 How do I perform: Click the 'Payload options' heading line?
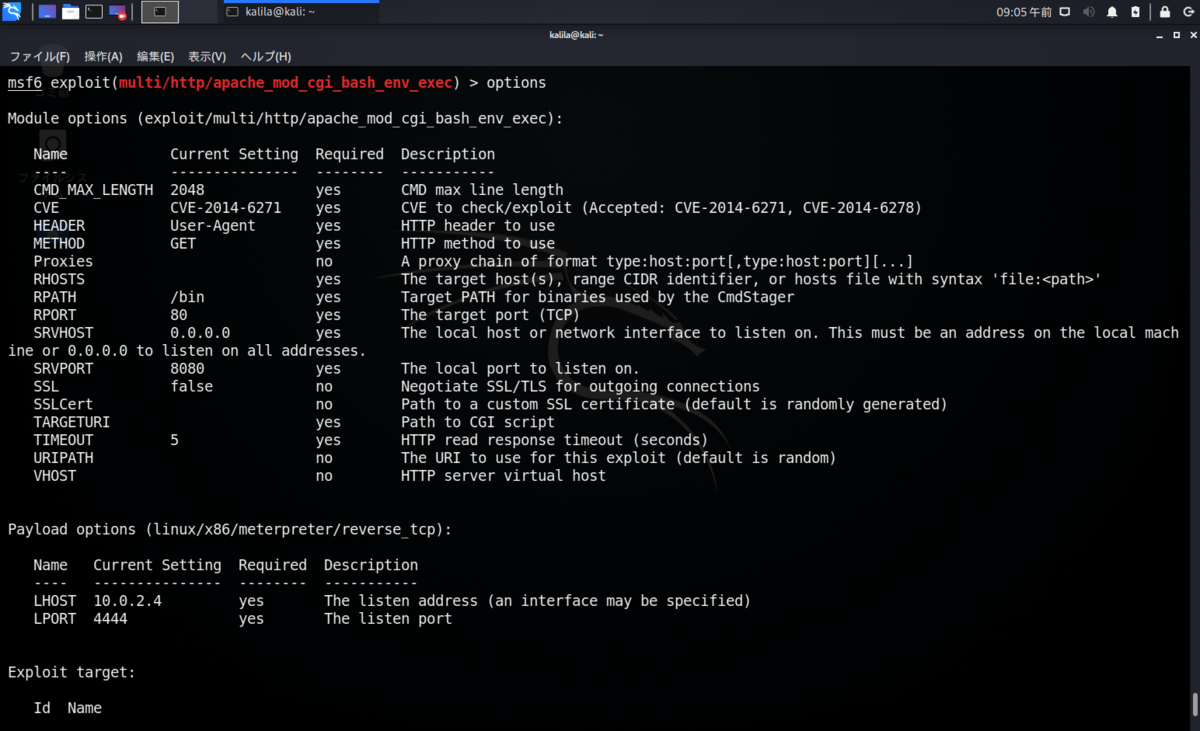coord(230,530)
